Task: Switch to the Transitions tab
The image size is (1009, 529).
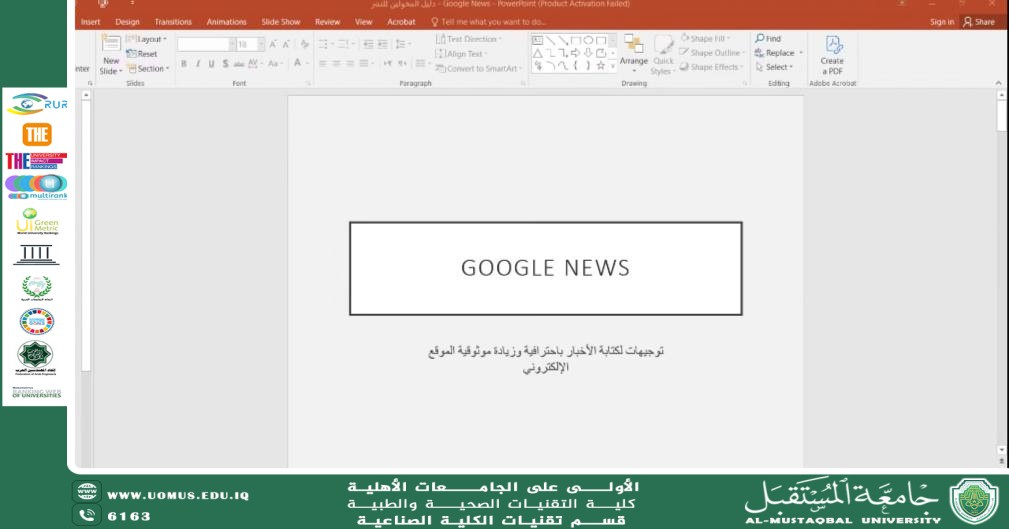Action: pyautogui.click(x=173, y=22)
